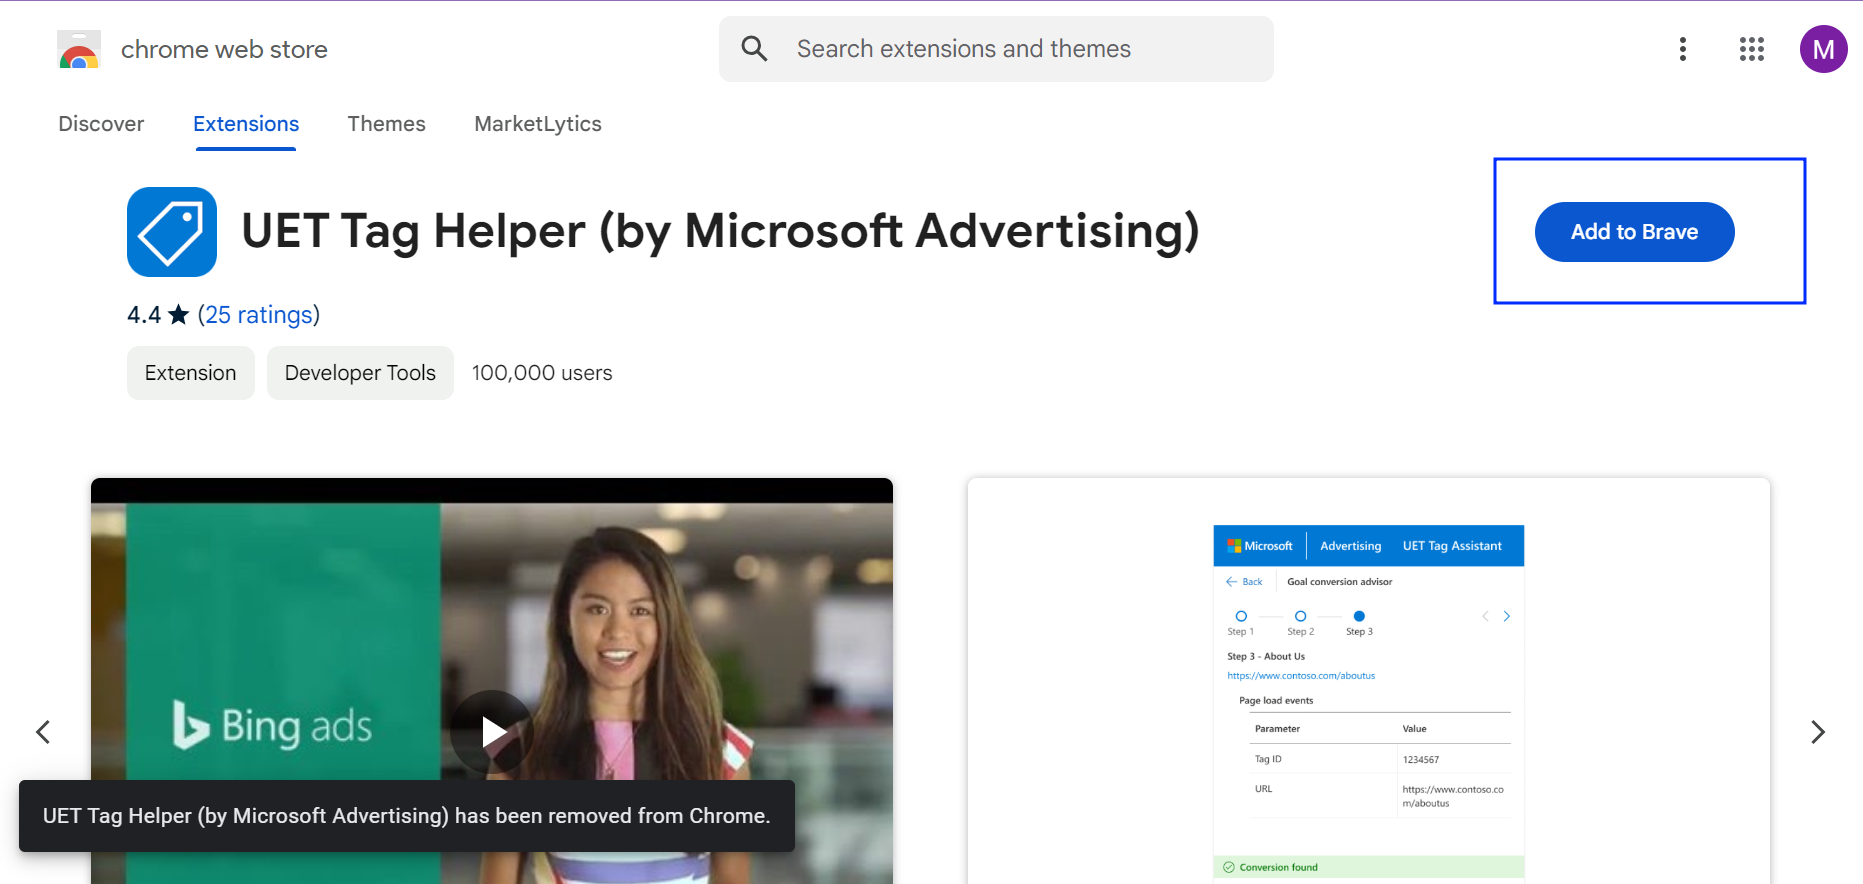Show the next screenshot with right arrow

(x=1818, y=732)
